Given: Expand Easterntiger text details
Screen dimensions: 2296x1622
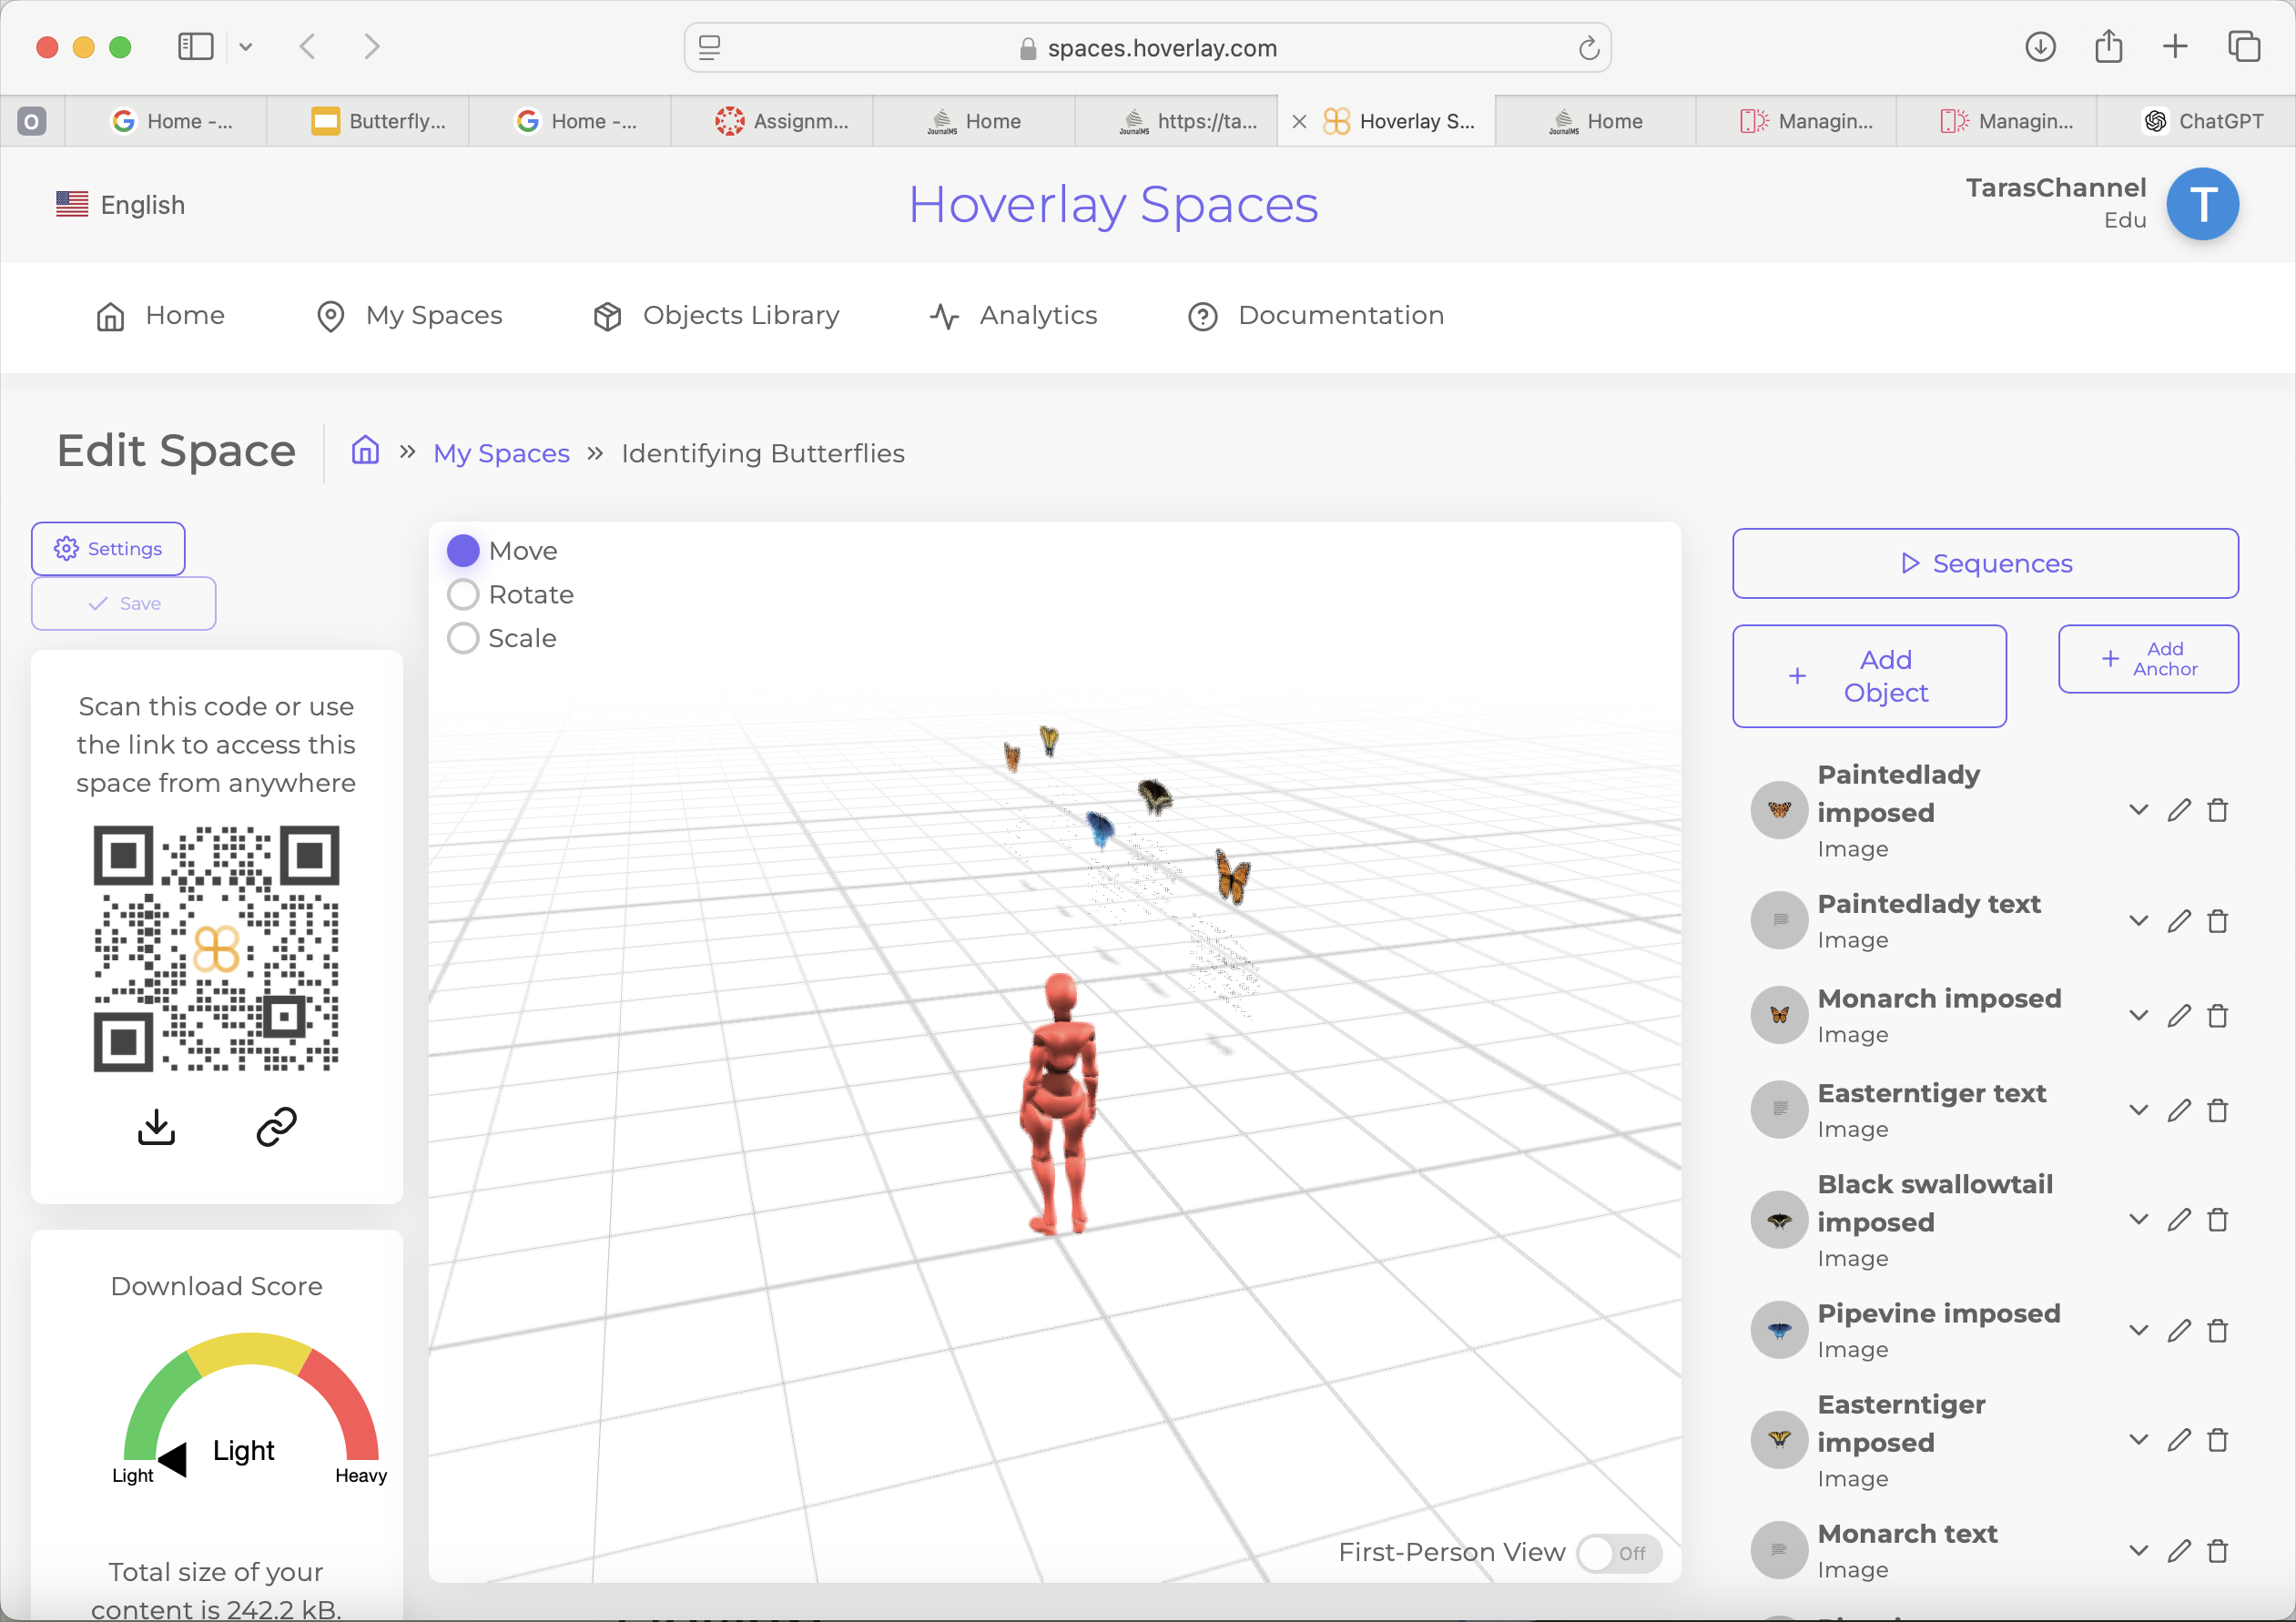Looking at the screenshot, I should (2138, 1110).
